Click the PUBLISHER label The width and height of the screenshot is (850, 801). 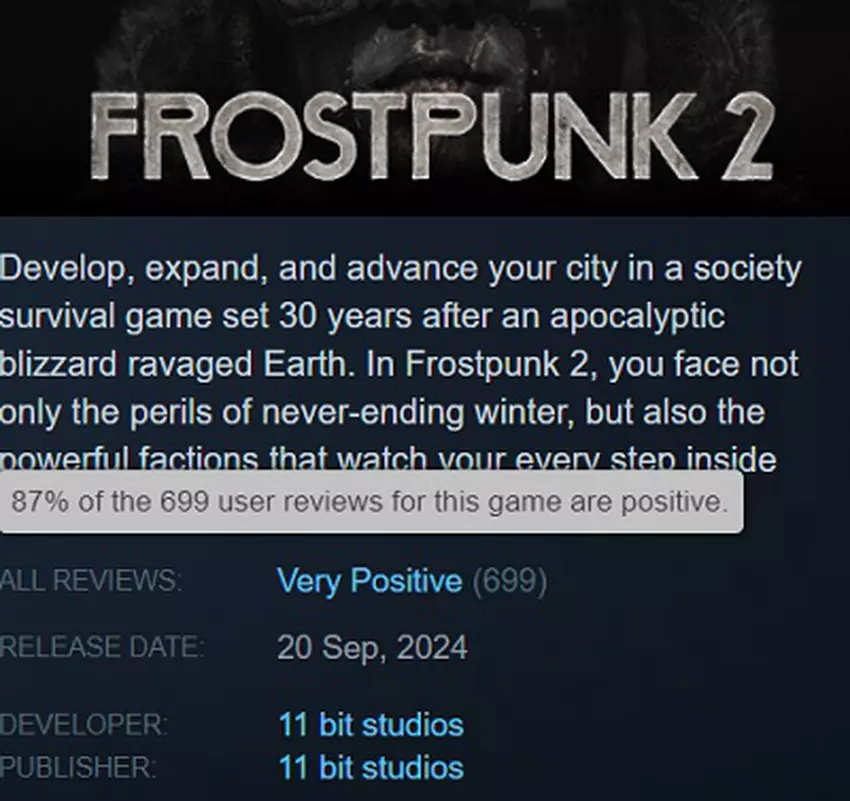pos(79,767)
